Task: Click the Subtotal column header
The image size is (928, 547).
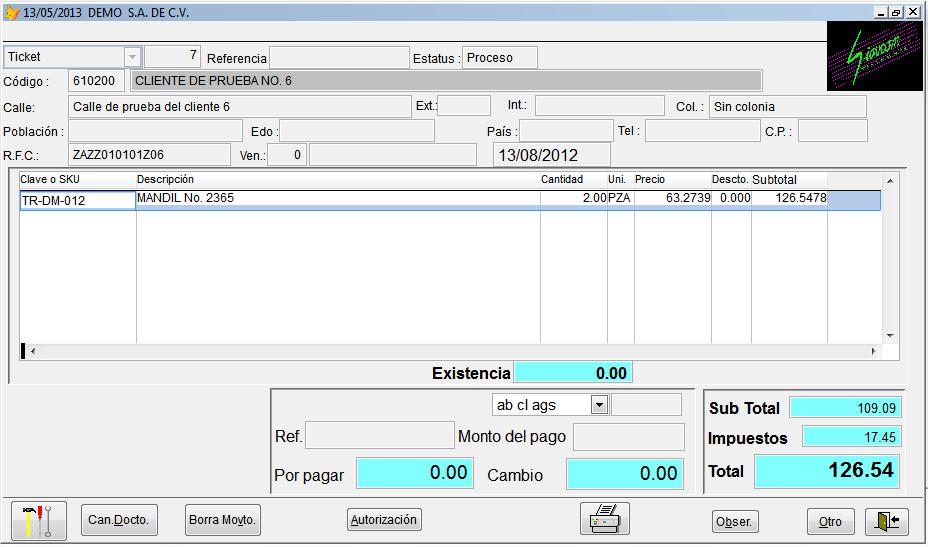Action: [789, 179]
